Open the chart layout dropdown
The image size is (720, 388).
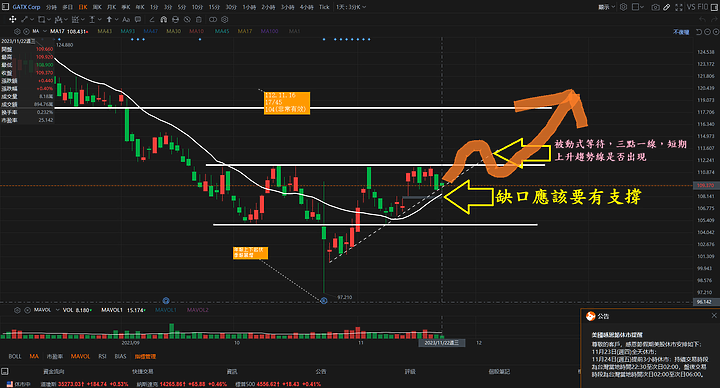[x=638, y=7]
